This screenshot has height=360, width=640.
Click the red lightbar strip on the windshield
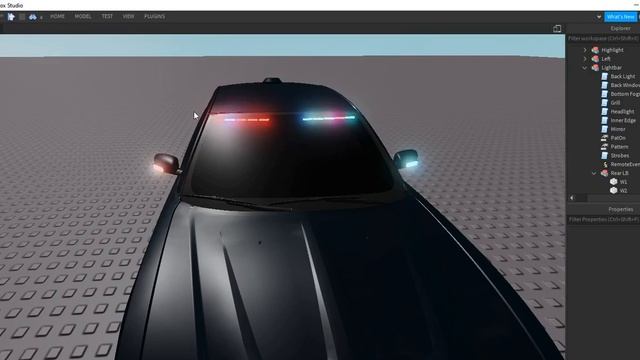point(247,120)
